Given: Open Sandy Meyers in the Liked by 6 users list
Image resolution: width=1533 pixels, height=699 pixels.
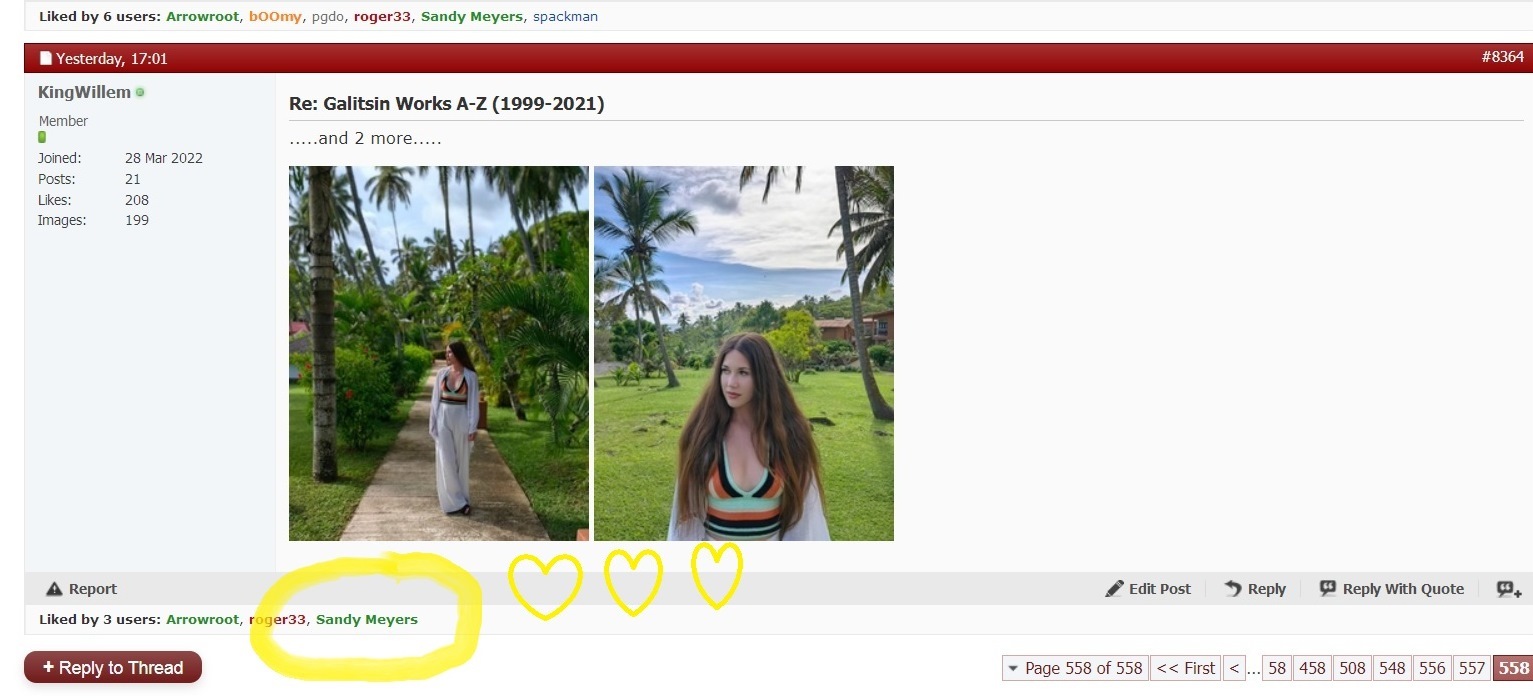Looking at the screenshot, I should coord(472,17).
